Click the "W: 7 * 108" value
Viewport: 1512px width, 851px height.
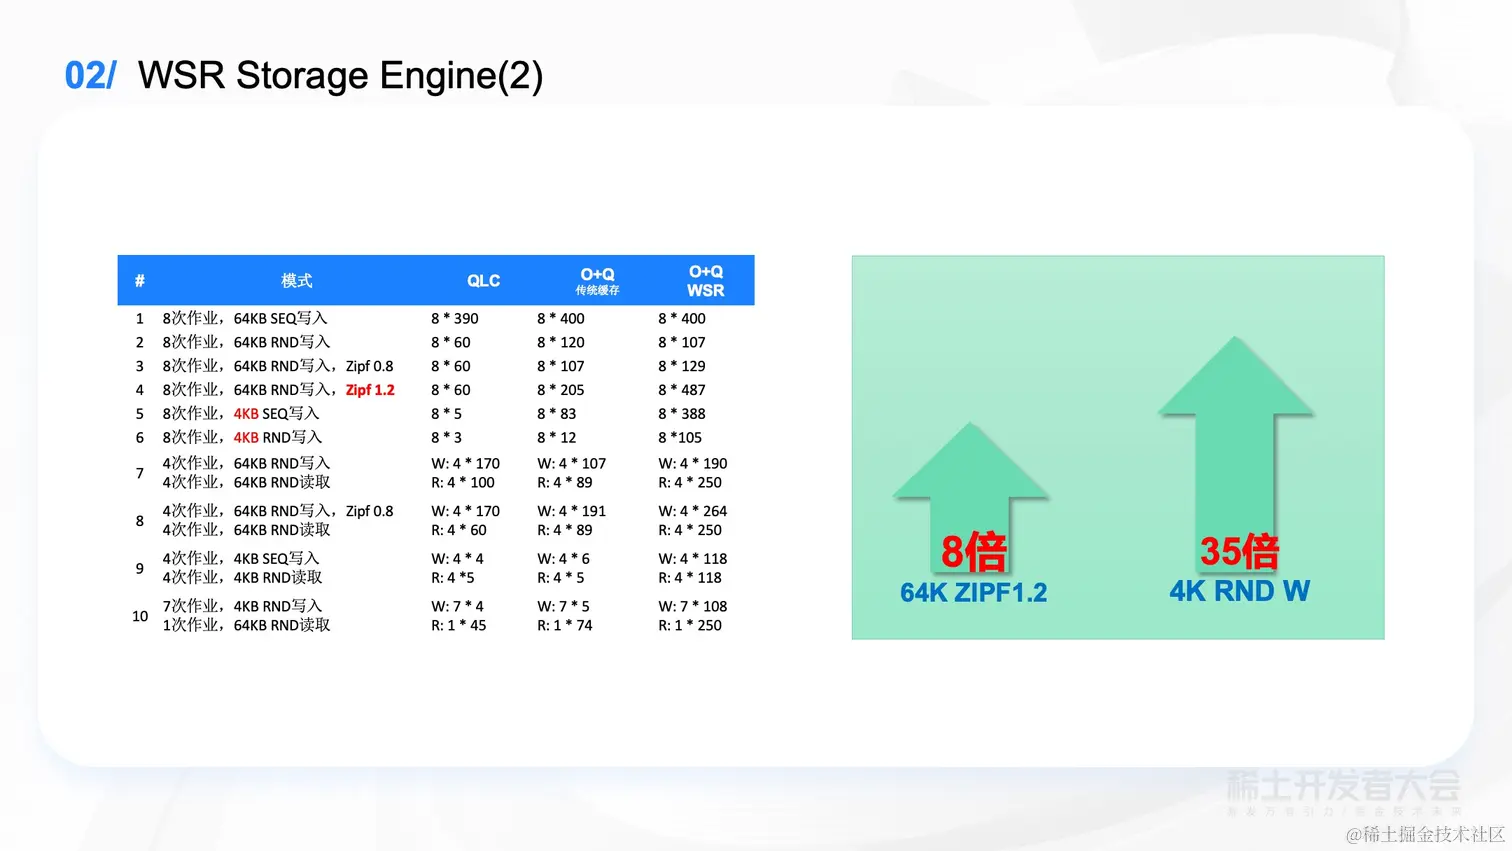click(x=693, y=606)
